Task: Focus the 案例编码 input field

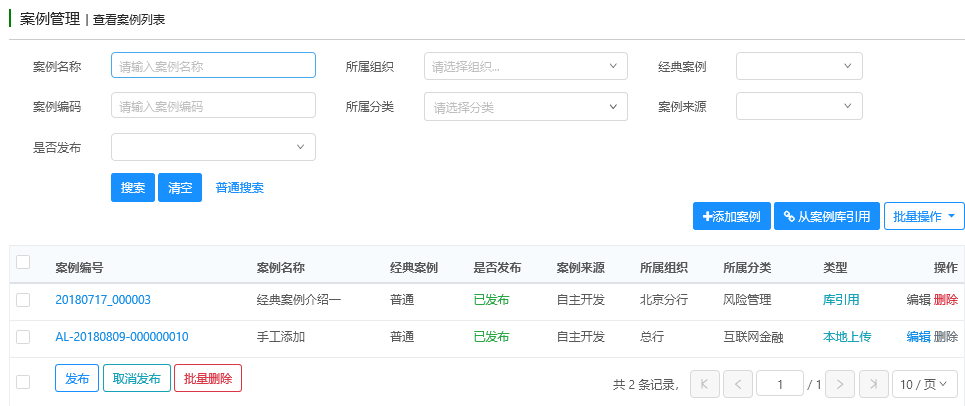Action: click(213, 106)
